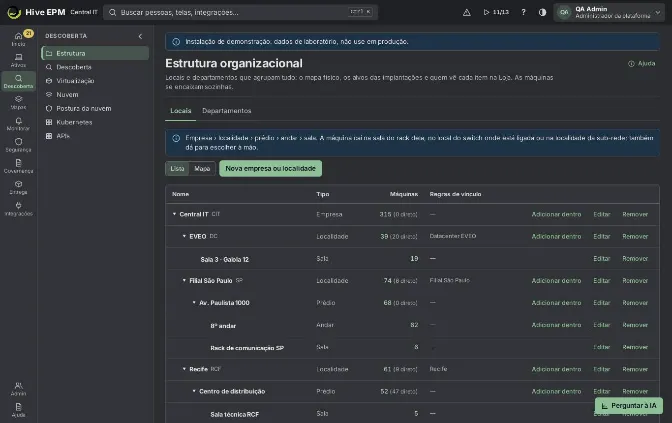Open the Início home icon in sidebar
The image size is (672, 423).
[18, 39]
